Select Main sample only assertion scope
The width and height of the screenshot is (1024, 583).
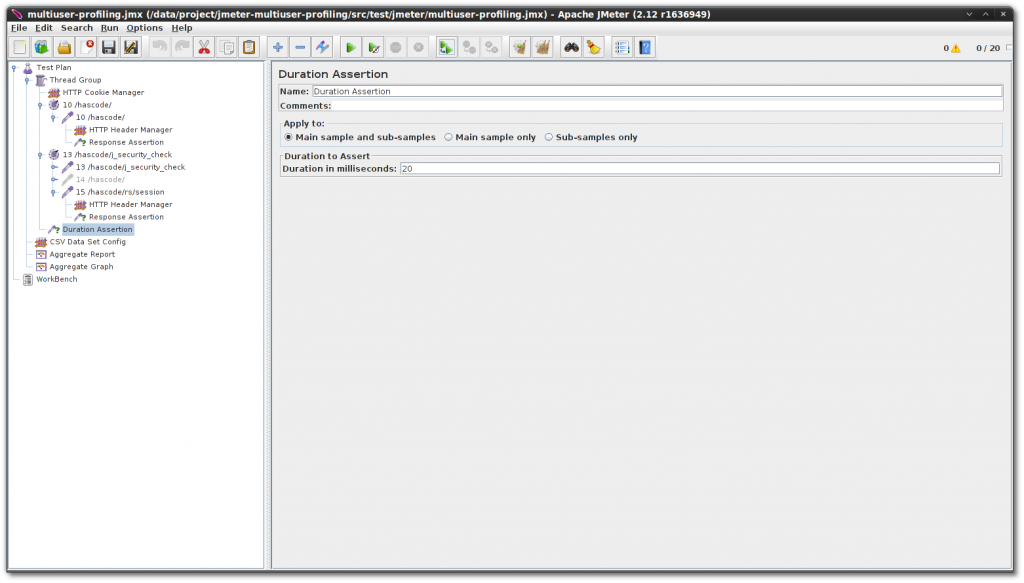coord(450,137)
